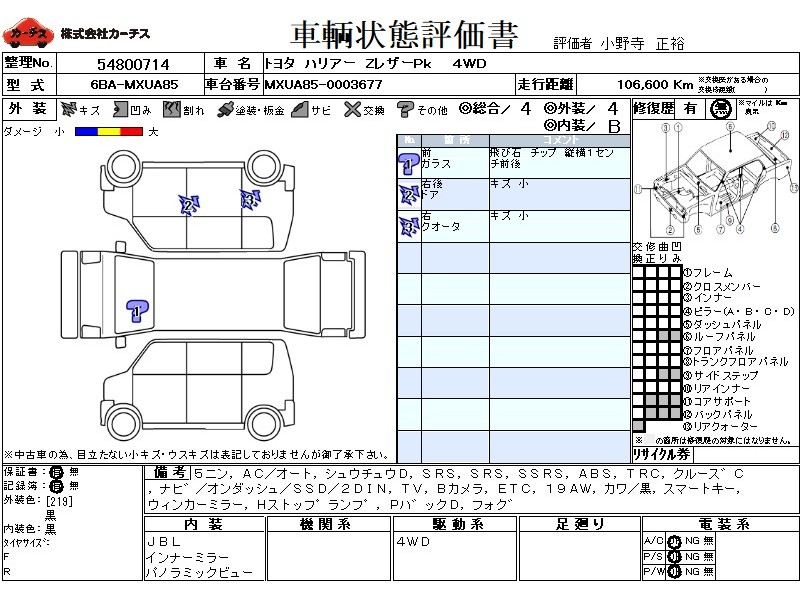
Task: Click the red Carchs car logo
Action: coord(28,34)
